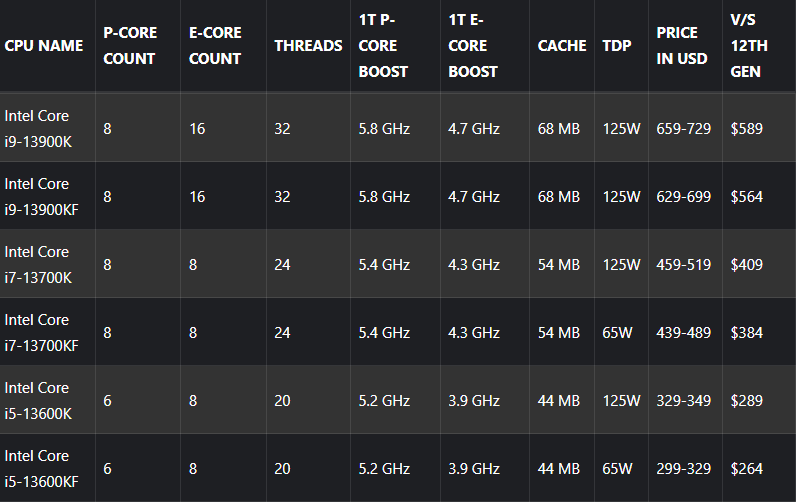Image resolution: width=796 pixels, height=502 pixels.
Task: Click the CPU NAME column header
Action: (44, 46)
